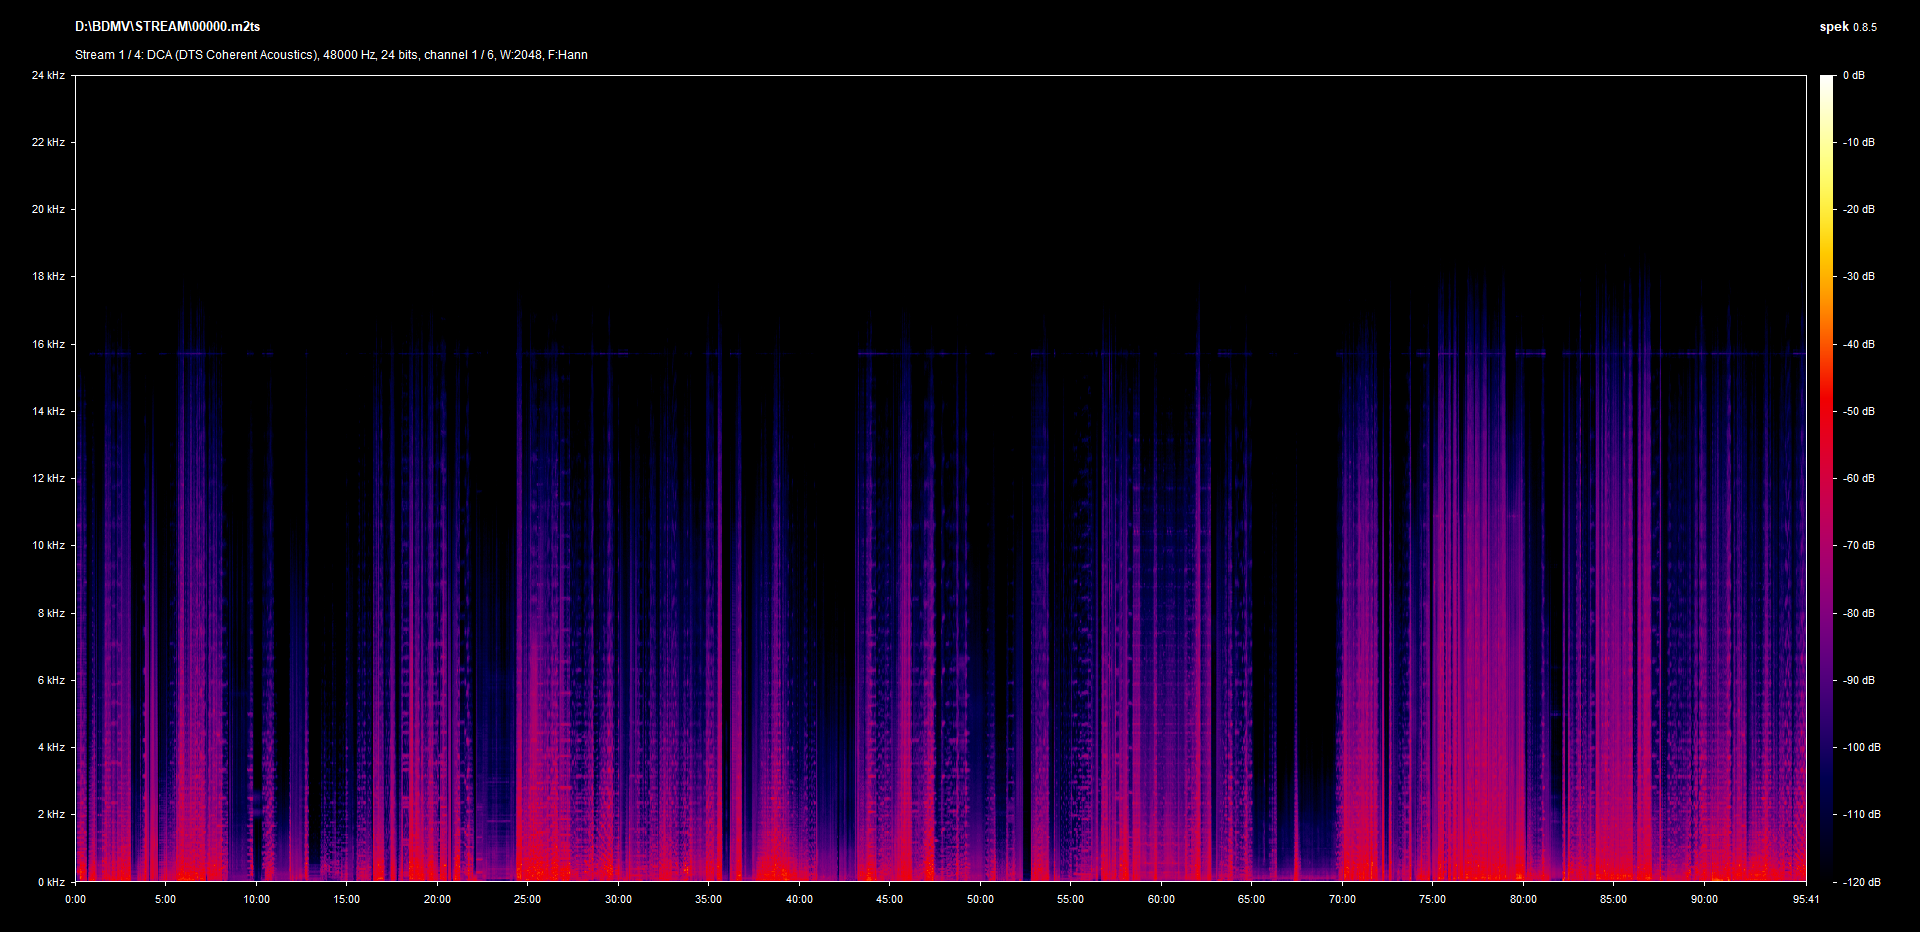Click the file path D:\BDMV\STREAM\00000.m2ts title
Screen dimensions: 1920x932
click(167, 27)
